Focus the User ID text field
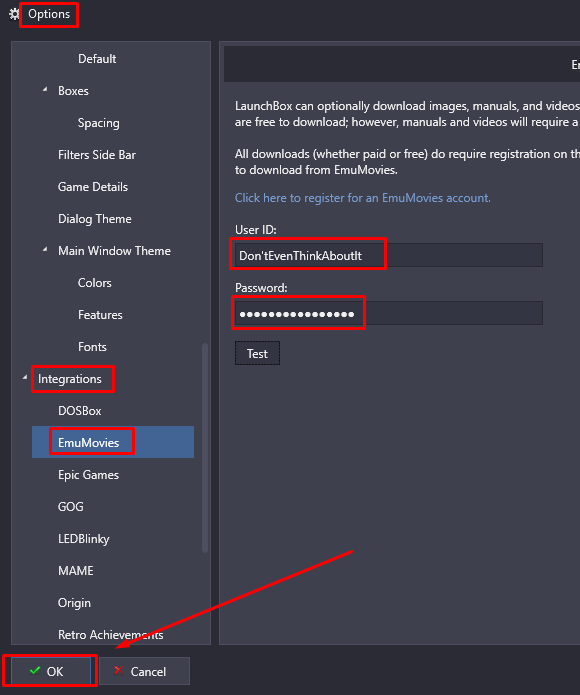The height and width of the screenshot is (695, 580). coord(389,255)
